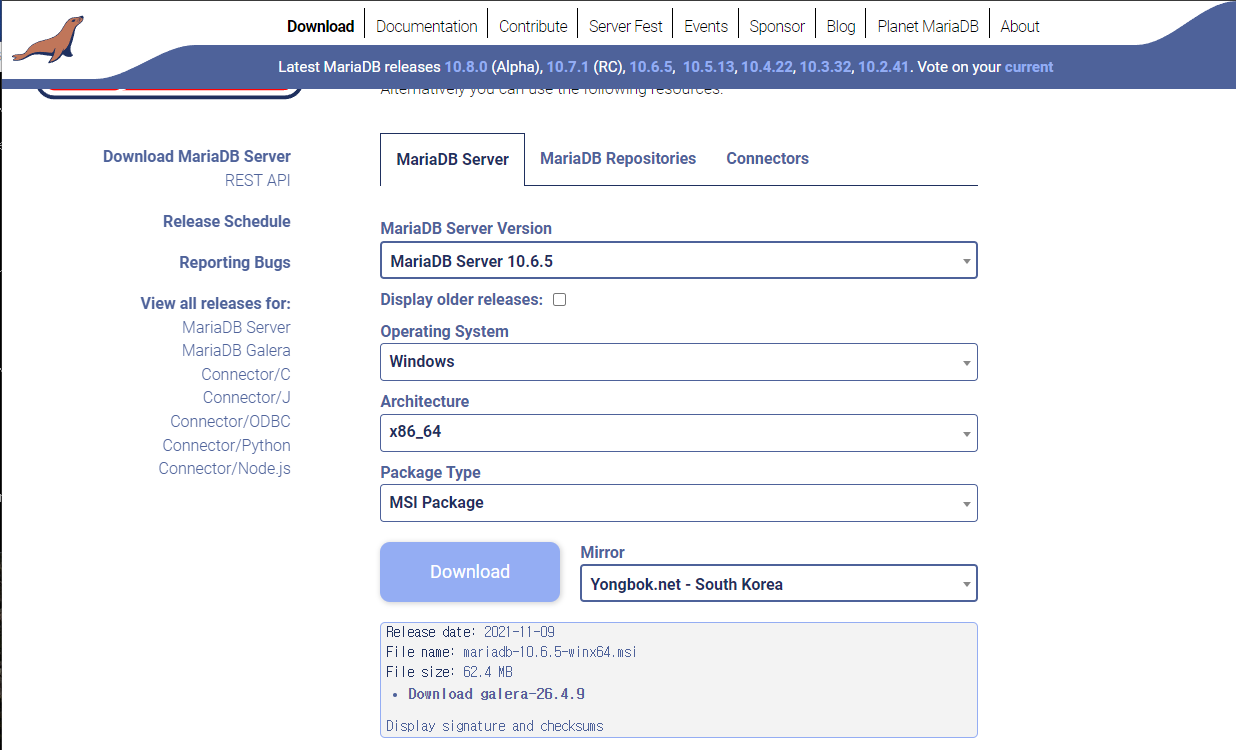Open Planet MariaDB in navigation
Viewport: 1236px width, 750px height.
(x=928, y=26)
